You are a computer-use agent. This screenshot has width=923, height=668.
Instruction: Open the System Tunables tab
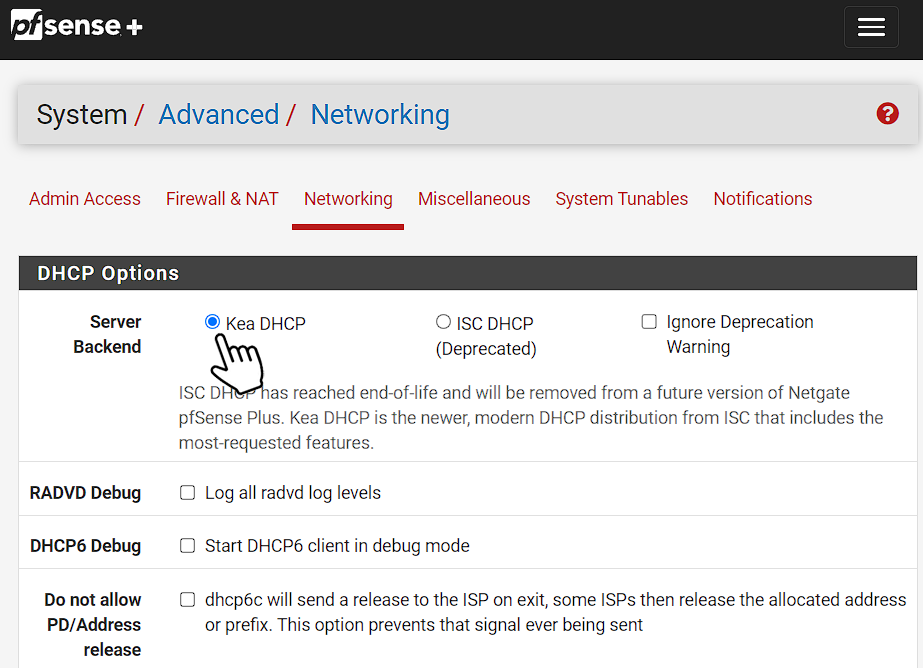621,198
